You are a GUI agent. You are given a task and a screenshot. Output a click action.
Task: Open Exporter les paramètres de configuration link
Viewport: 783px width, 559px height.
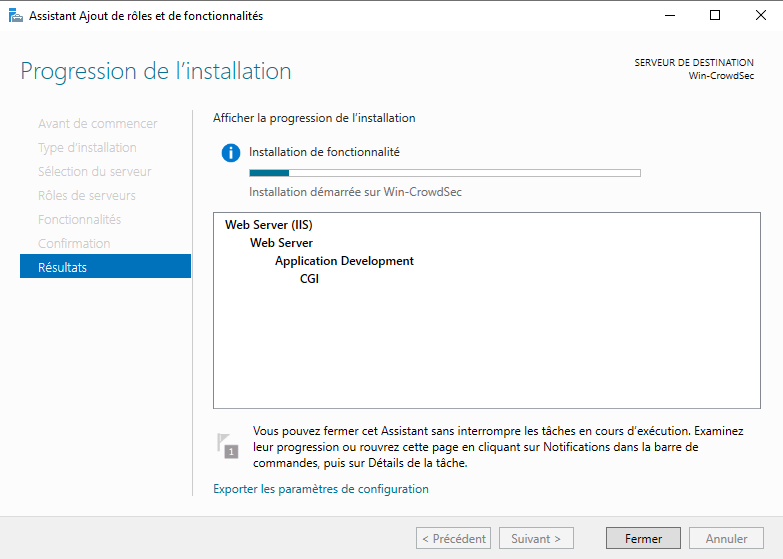pos(321,489)
